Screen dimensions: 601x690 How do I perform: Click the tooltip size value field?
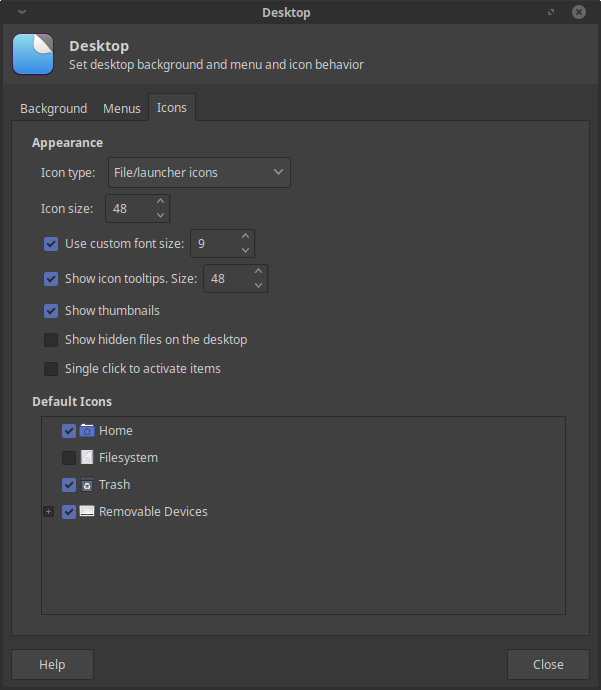point(228,279)
